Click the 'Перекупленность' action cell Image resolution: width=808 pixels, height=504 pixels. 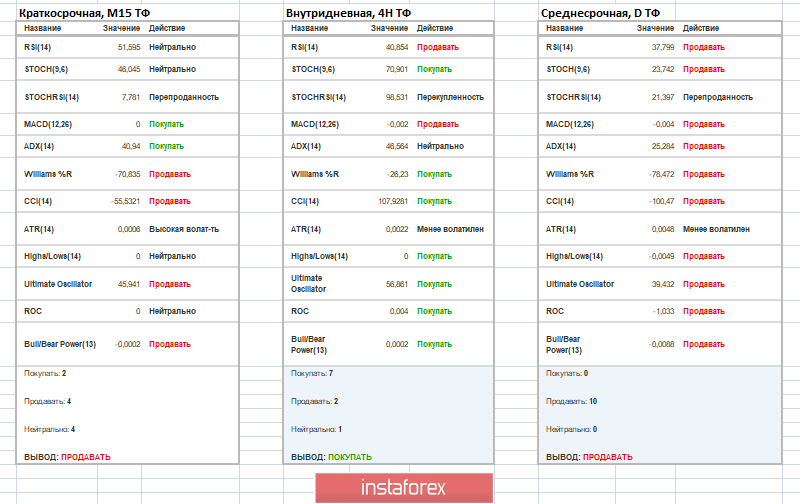pyautogui.click(x=450, y=97)
